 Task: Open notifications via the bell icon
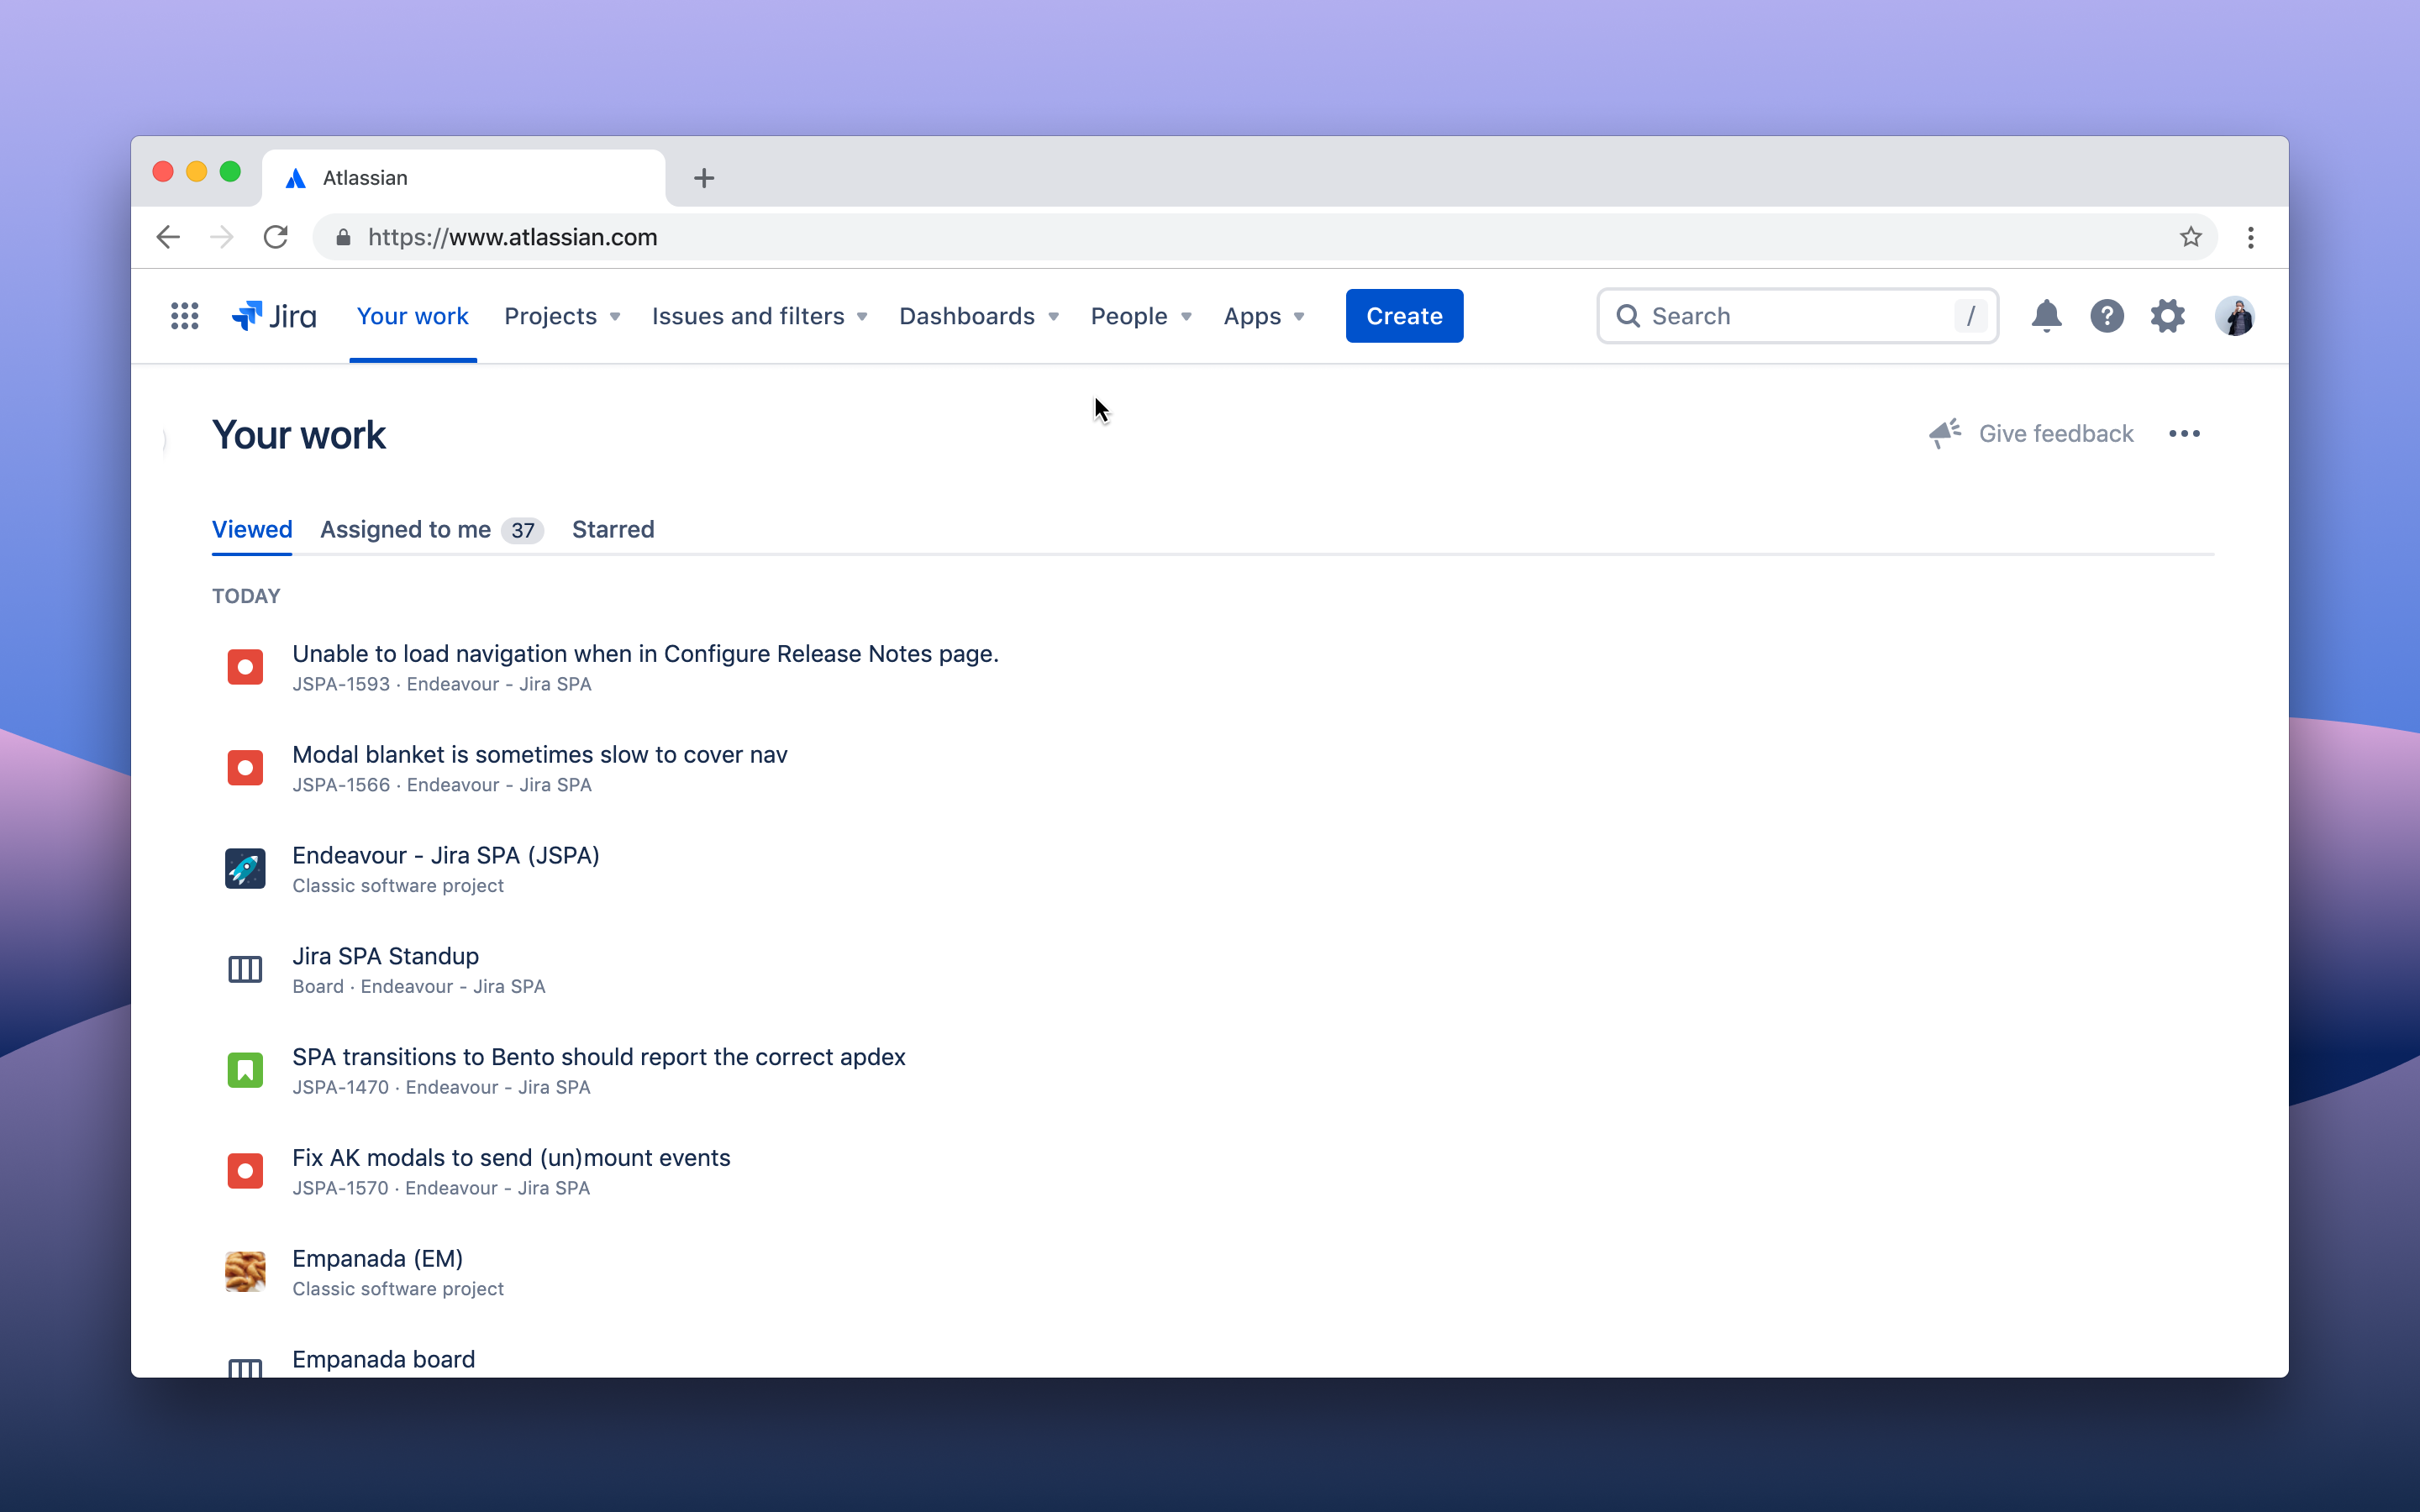2046,316
